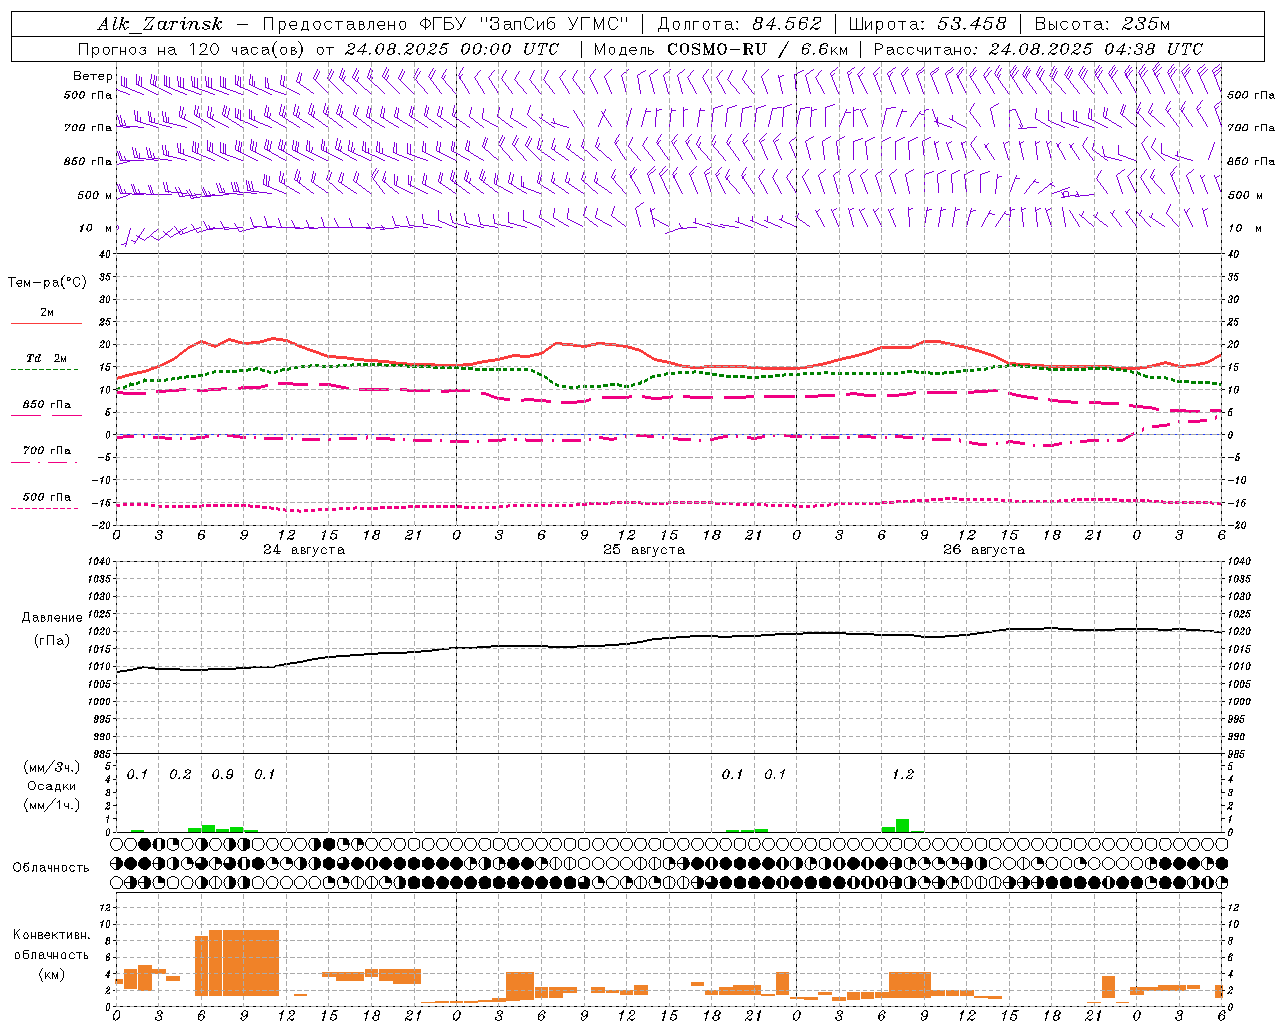
Task: Select the Облачность cloudiness row label
Action: pyautogui.click(x=51, y=868)
